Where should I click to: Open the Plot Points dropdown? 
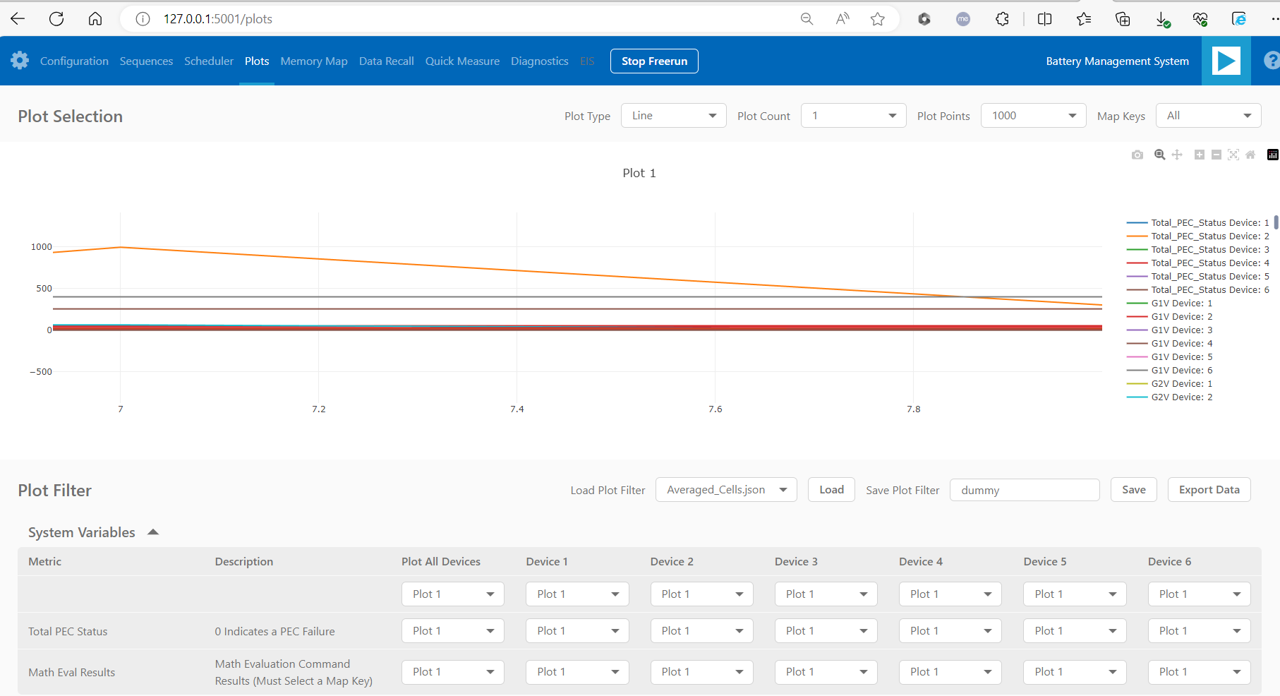[x=1033, y=116]
